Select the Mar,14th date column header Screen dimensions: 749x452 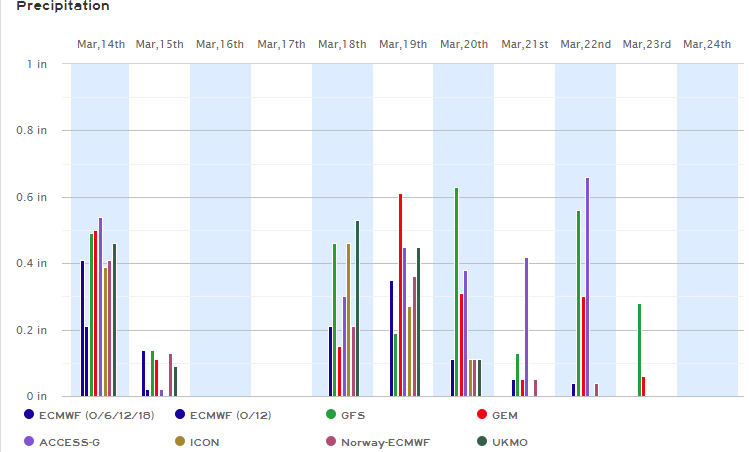(x=100, y=44)
